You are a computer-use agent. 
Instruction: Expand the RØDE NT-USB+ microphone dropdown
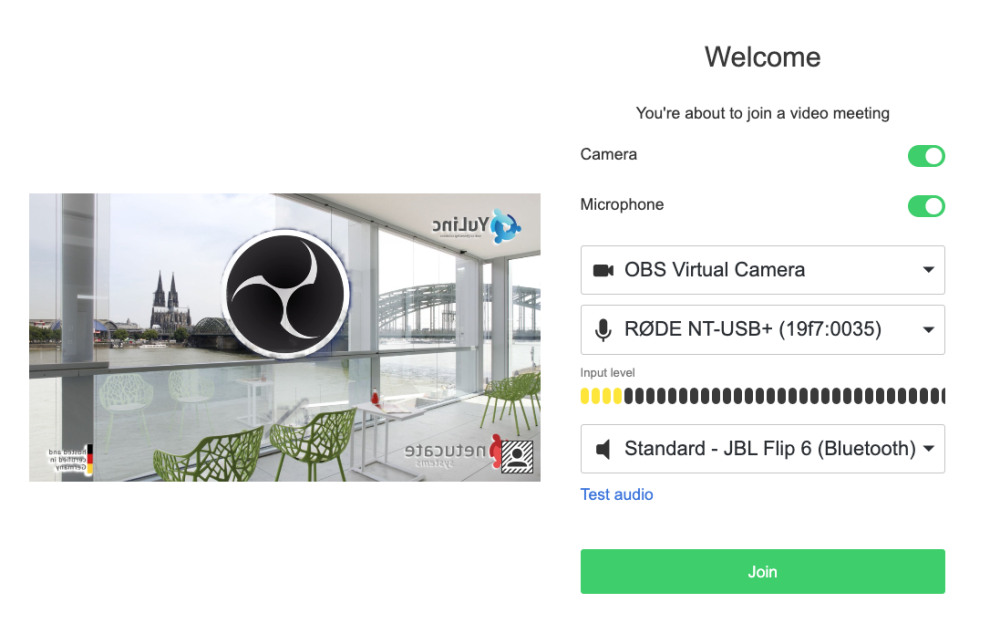762,330
